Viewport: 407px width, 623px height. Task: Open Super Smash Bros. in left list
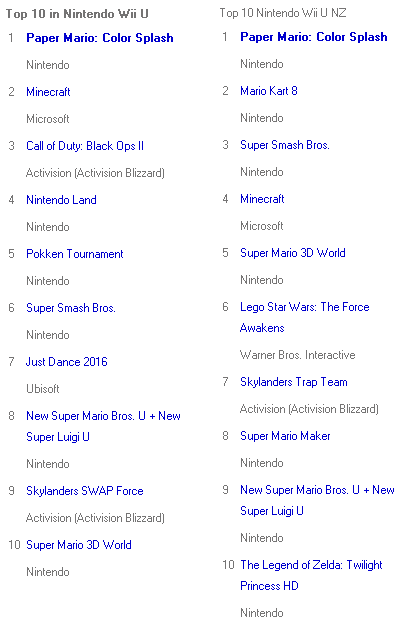point(71,308)
